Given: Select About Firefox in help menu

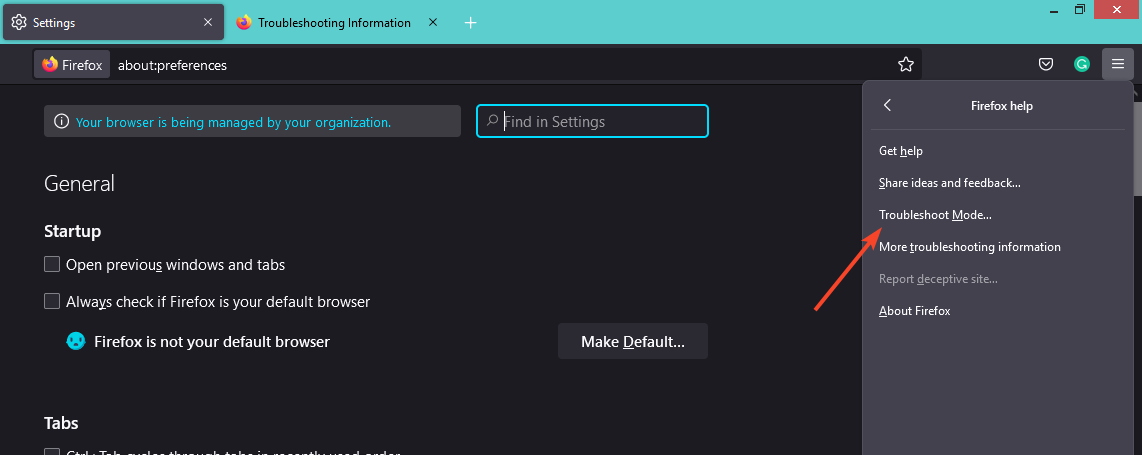Looking at the screenshot, I should [x=914, y=311].
